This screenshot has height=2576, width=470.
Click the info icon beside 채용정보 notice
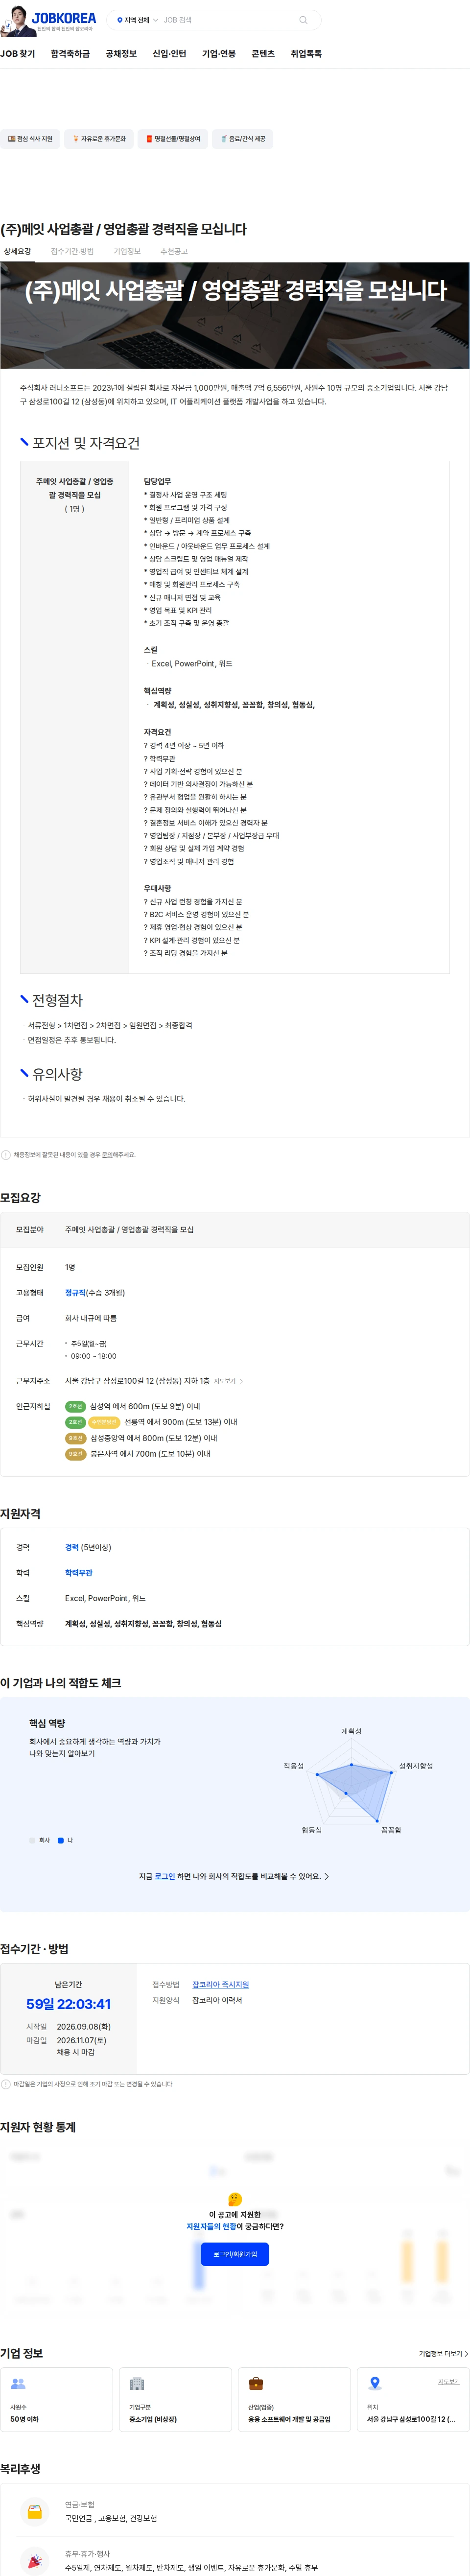pos(6,1155)
